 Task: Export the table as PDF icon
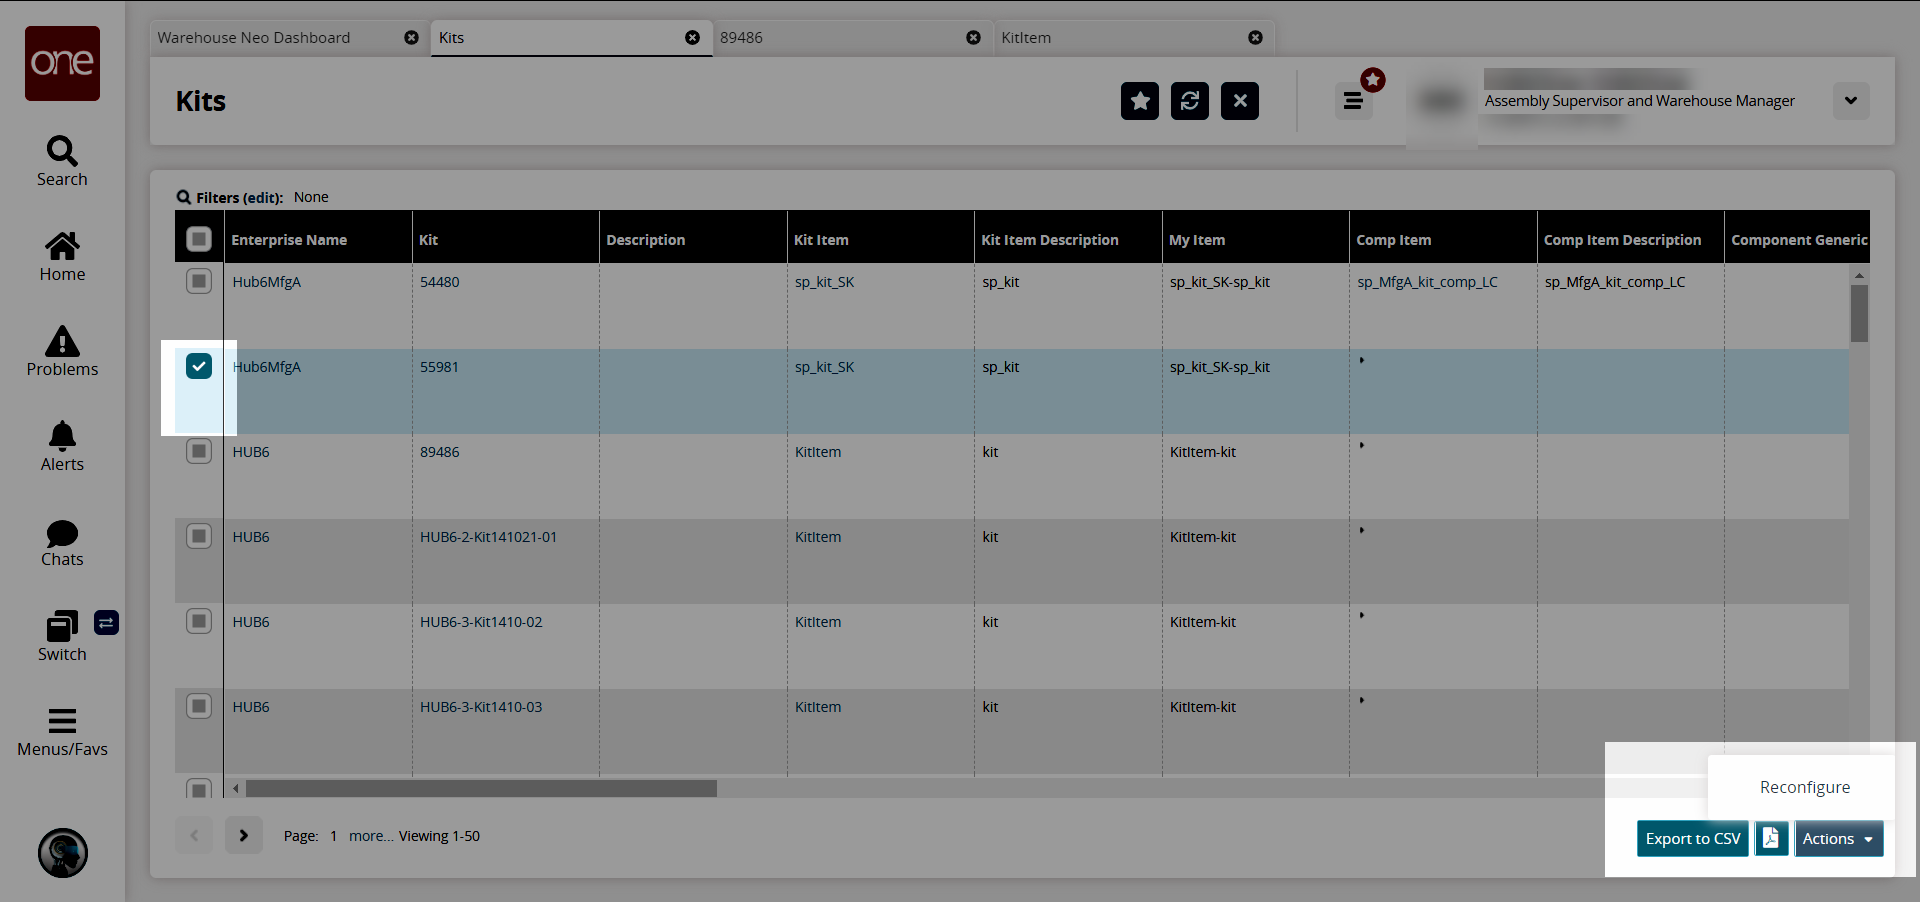pyautogui.click(x=1770, y=838)
